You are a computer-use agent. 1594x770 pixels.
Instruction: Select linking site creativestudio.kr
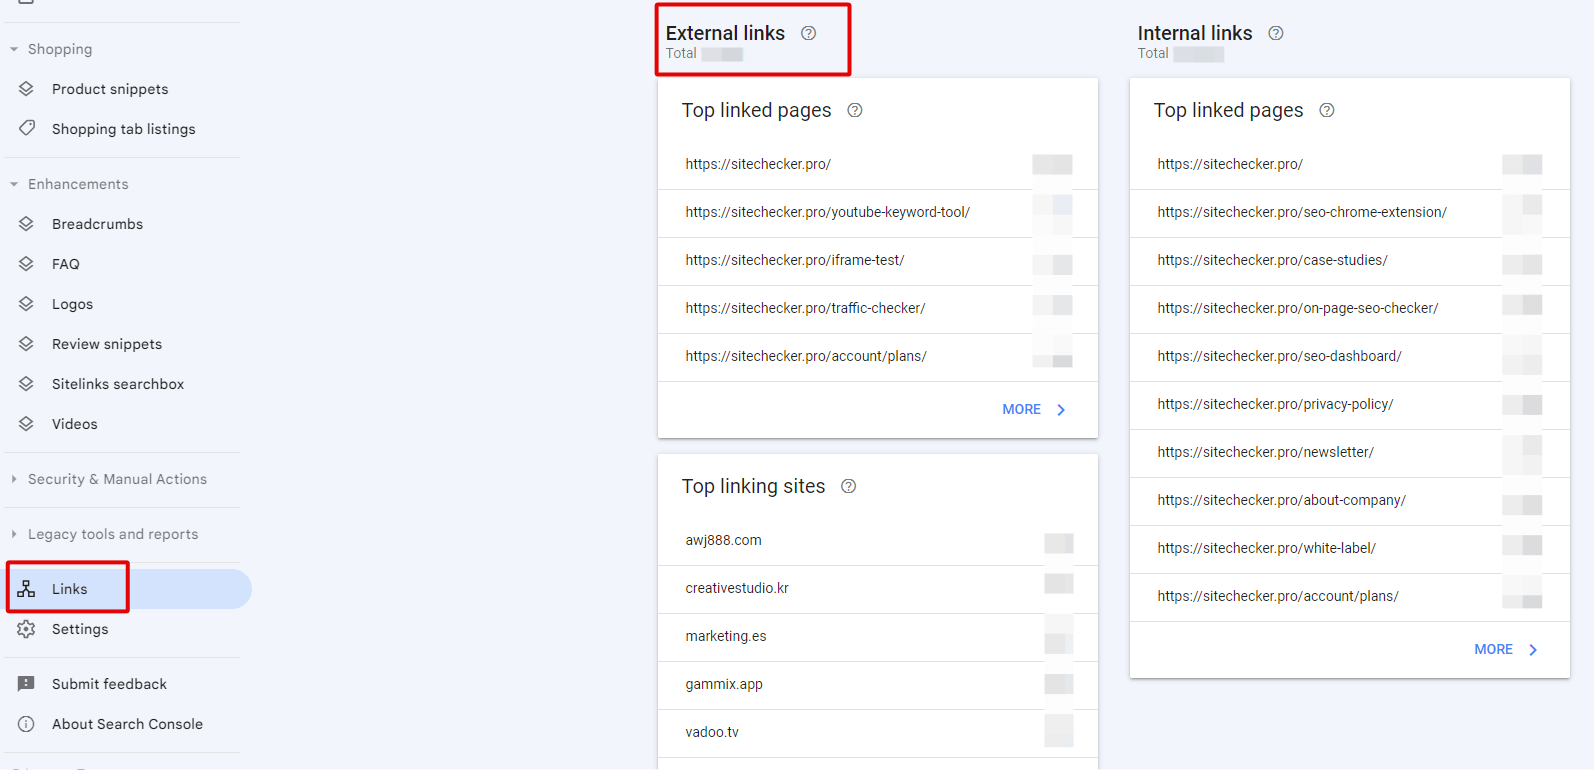click(x=878, y=589)
